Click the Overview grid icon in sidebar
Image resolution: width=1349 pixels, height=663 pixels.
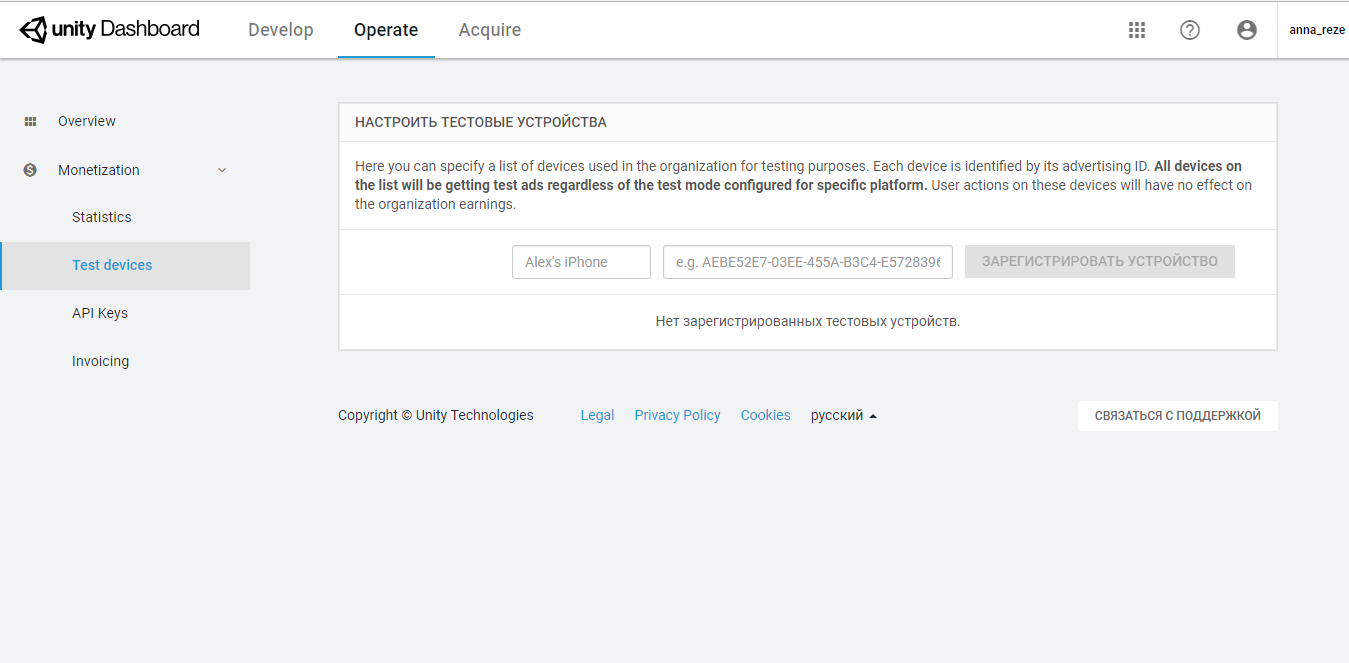(30, 121)
